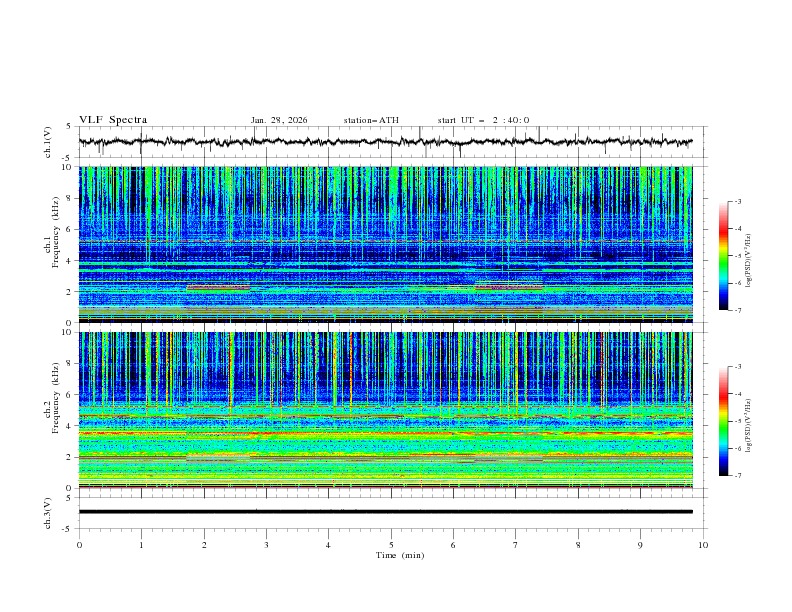Click time axis tick label "0"
The width and height of the screenshot is (792, 612).
click(x=79, y=545)
